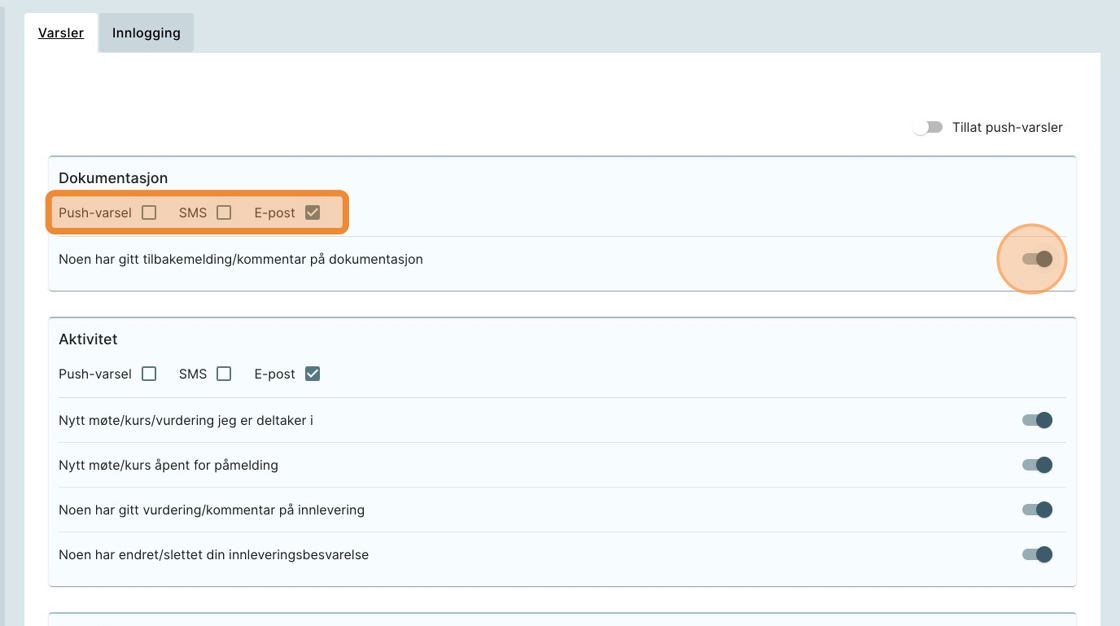Uncheck E-post under Aktivitet
1120x626 pixels.
coord(313,374)
